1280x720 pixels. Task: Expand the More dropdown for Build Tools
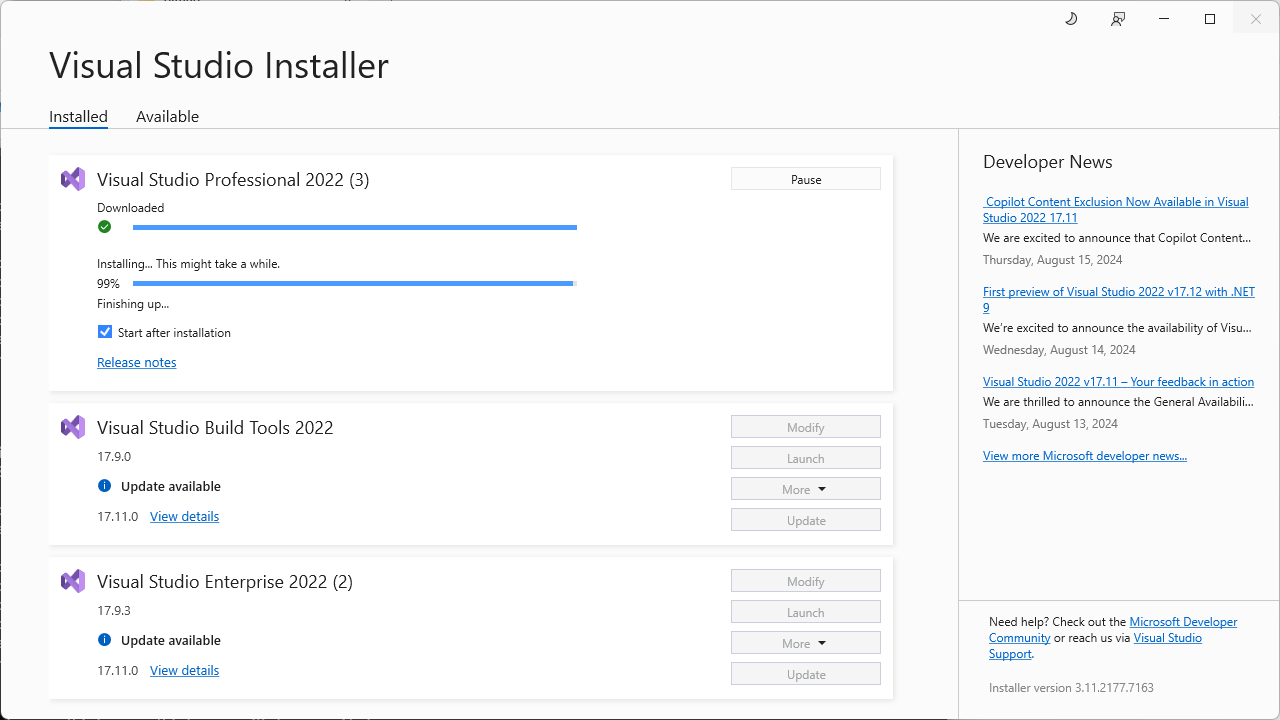point(806,489)
